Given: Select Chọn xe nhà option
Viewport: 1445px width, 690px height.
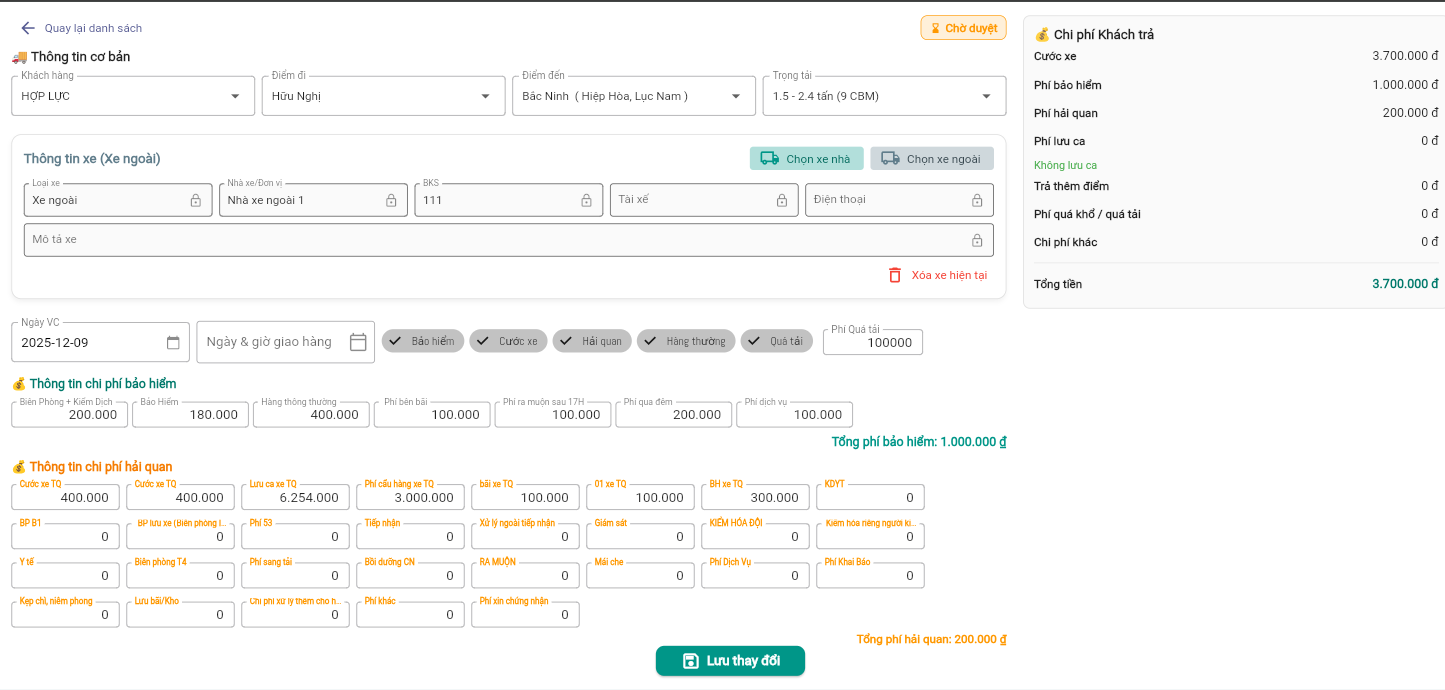Looking at the screenshot, I should pyautogui.click(x=806, y=159).
